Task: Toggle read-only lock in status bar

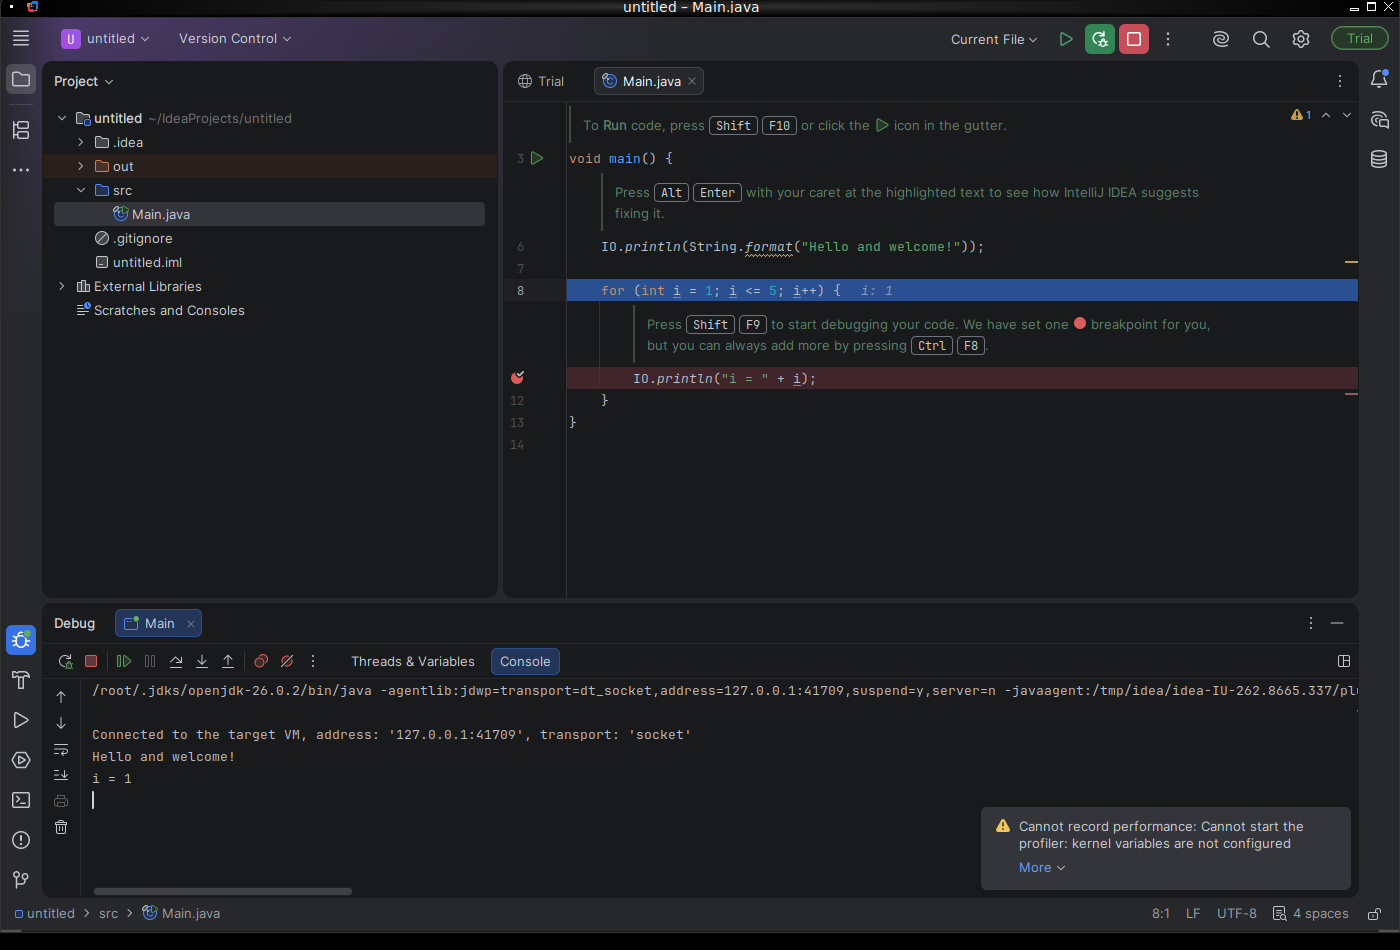Action: tap(1375, 914)
